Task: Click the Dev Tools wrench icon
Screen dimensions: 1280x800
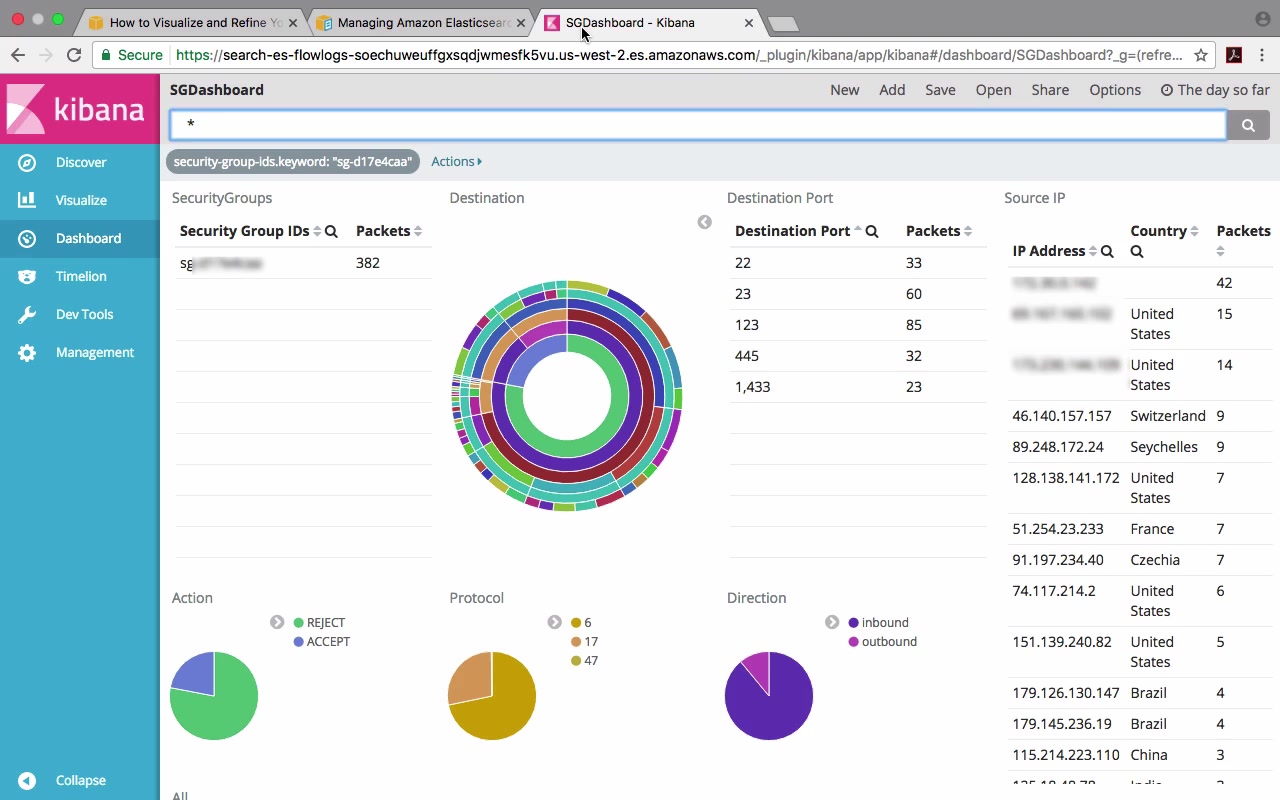Action: pyautogui.click(x=27, y=314)
